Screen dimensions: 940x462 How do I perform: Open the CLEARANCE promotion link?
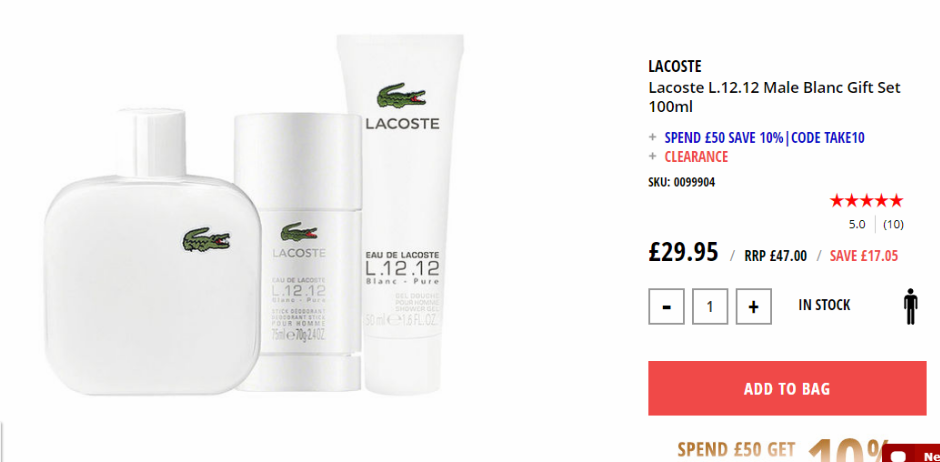(696, 156)
